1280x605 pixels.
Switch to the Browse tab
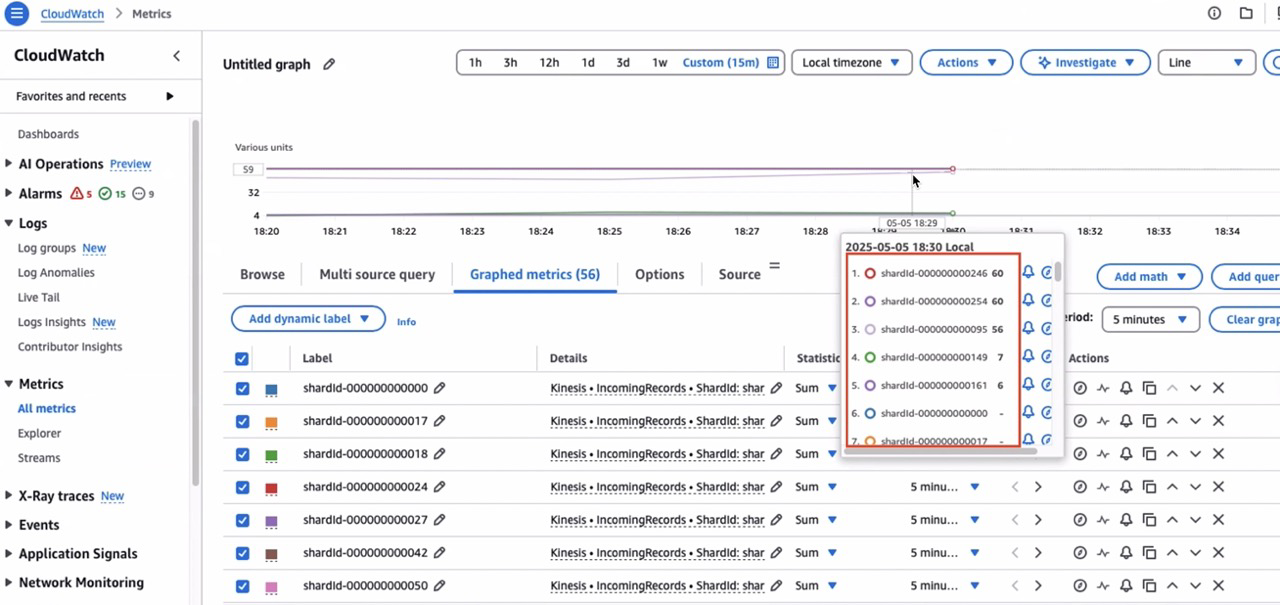[262, 274]
